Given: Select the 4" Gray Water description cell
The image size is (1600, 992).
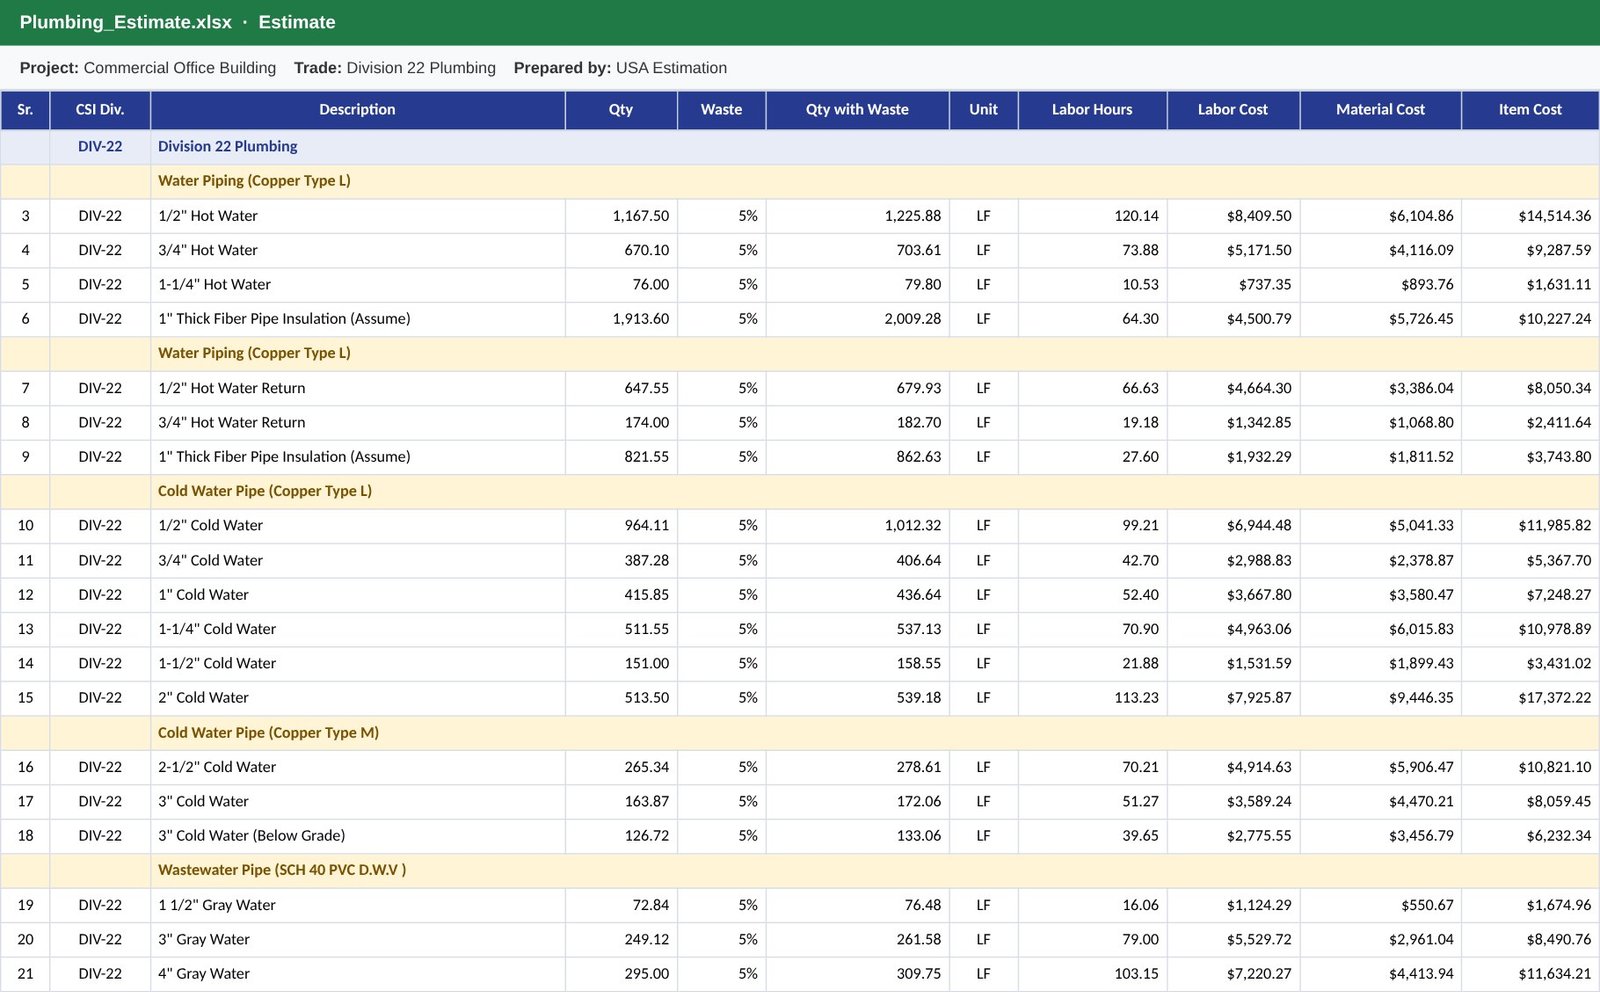Looking at the screenshot, I should click(357, 974).
